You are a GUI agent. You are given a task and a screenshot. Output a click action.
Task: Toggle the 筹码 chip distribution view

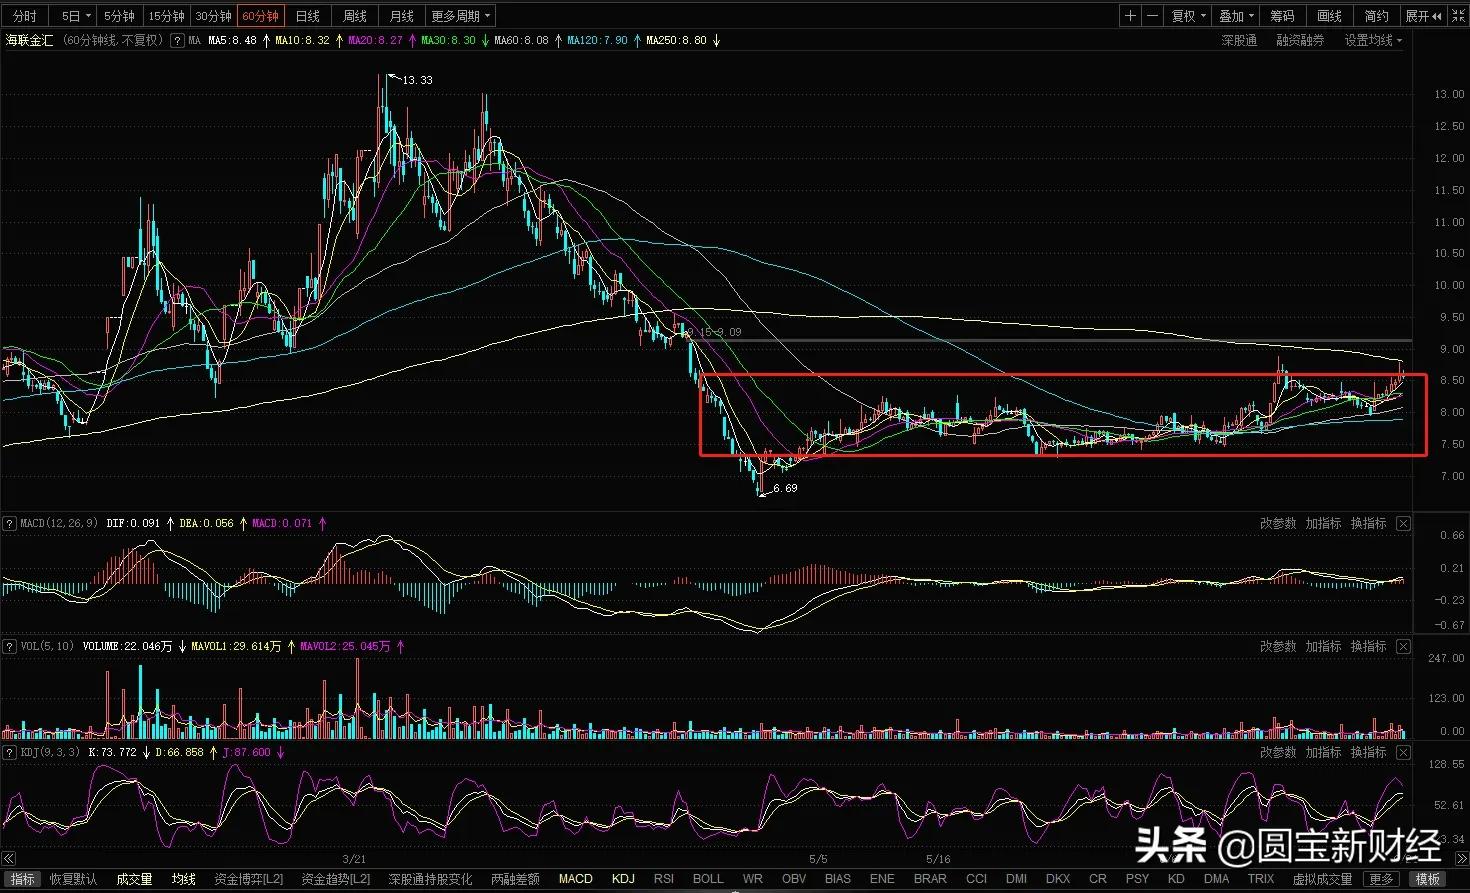click(x=1282, y=16)
